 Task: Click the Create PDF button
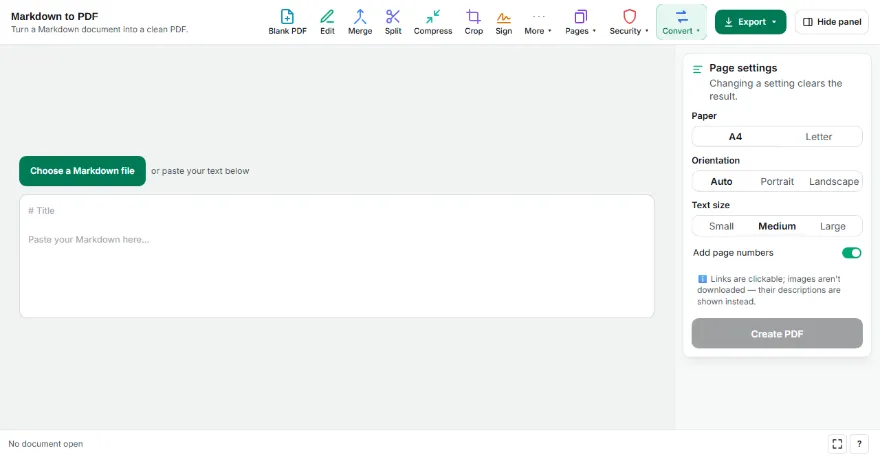(777, 333)
